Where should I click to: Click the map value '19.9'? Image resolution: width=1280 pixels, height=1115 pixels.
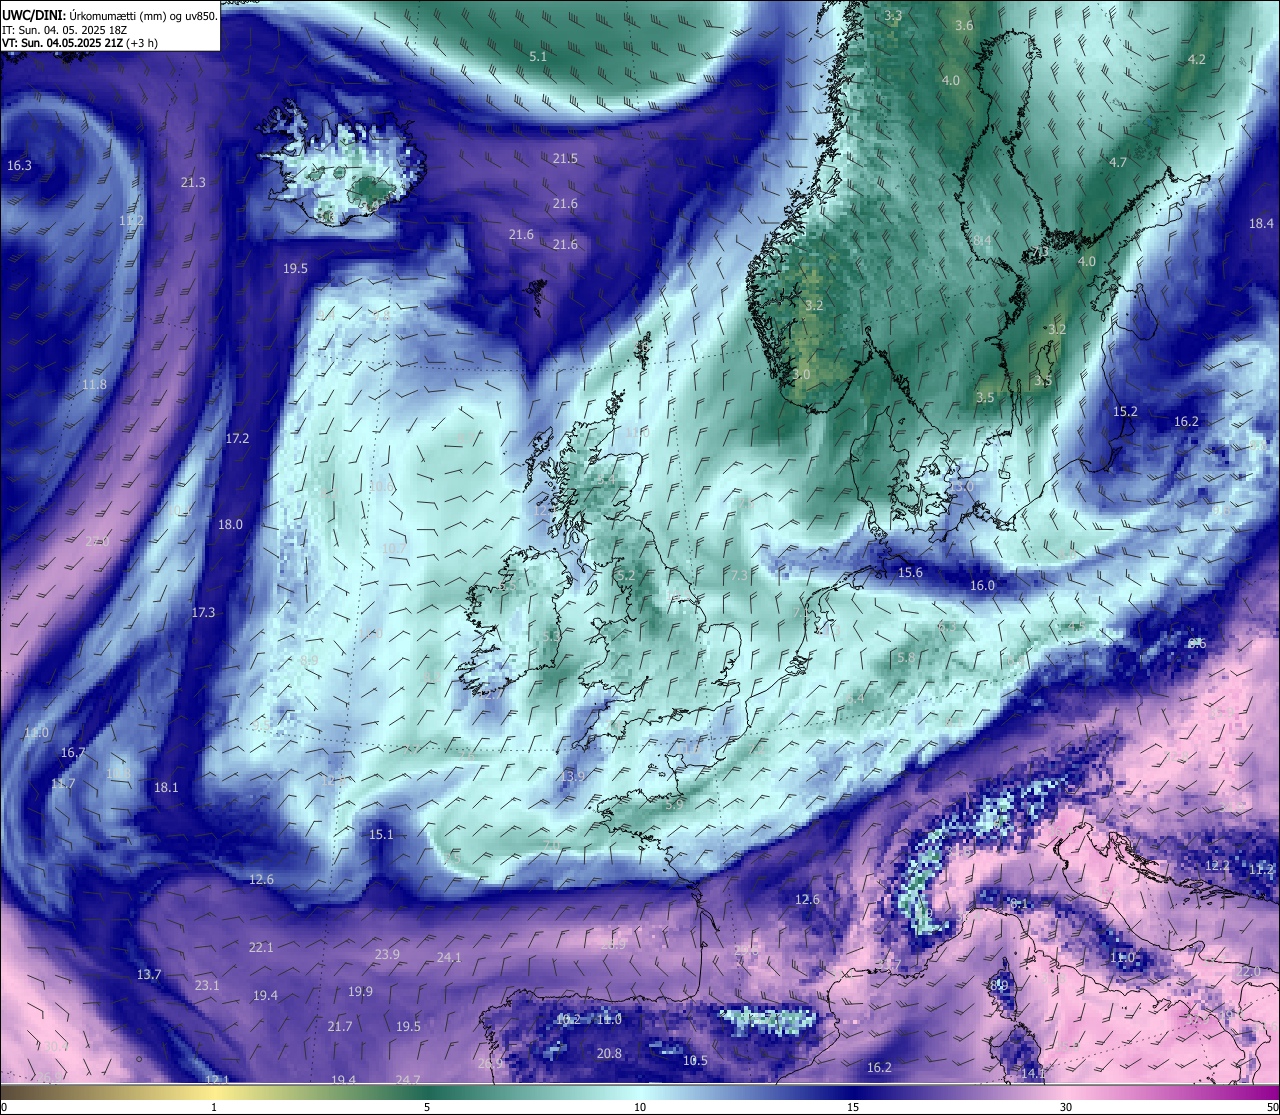(360, 992)
